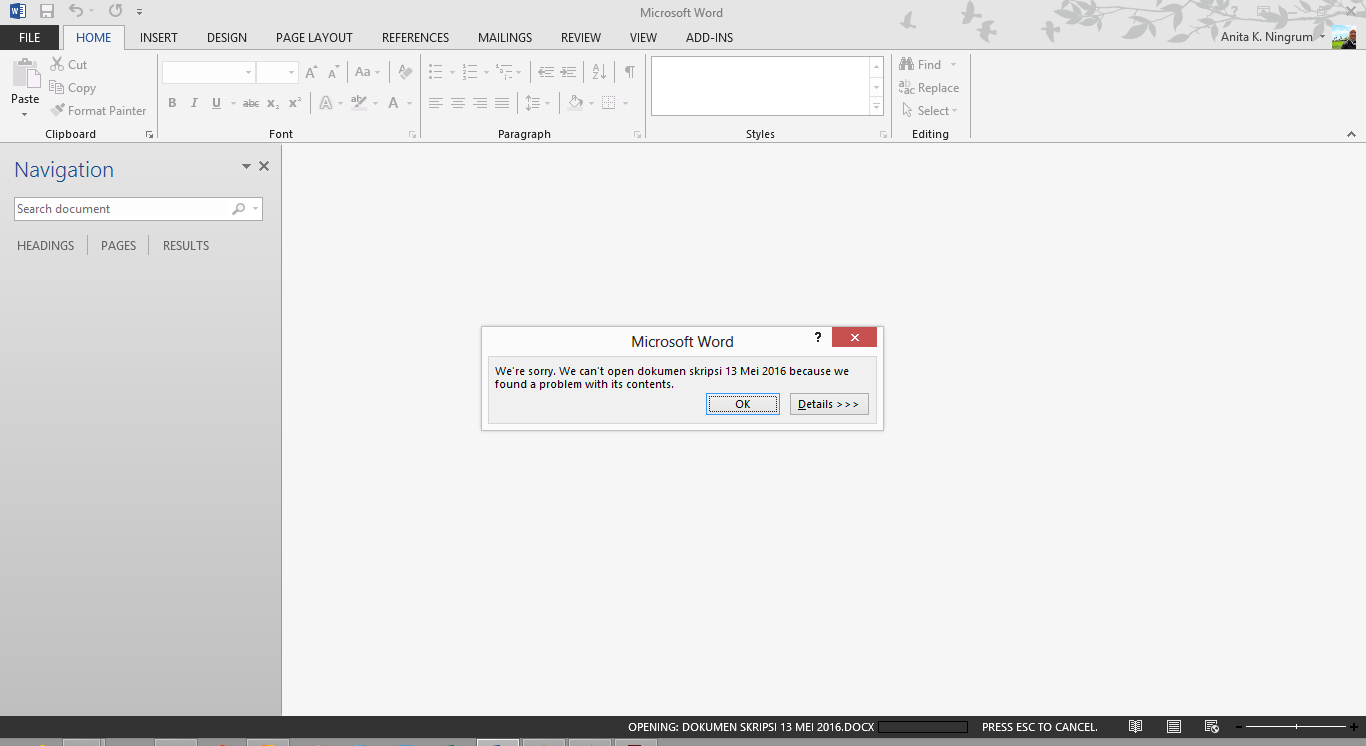
Task: Open the font size dropdown
Action: [291, 73]
